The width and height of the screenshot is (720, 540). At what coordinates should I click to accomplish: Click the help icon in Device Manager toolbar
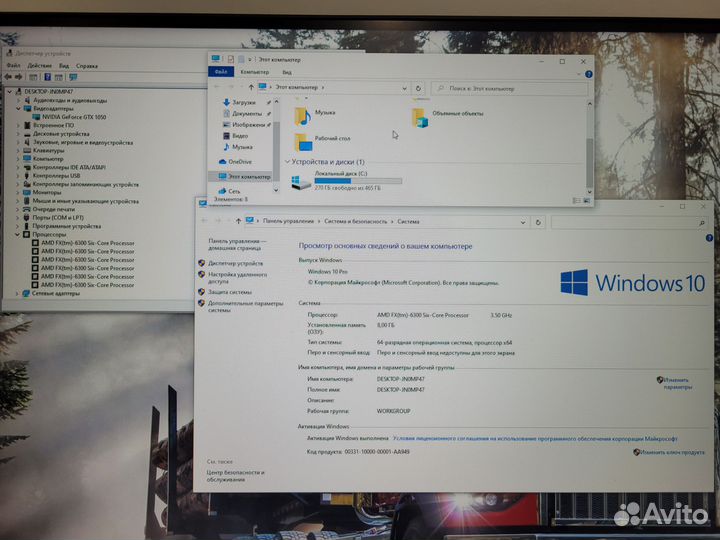(47, 77)
